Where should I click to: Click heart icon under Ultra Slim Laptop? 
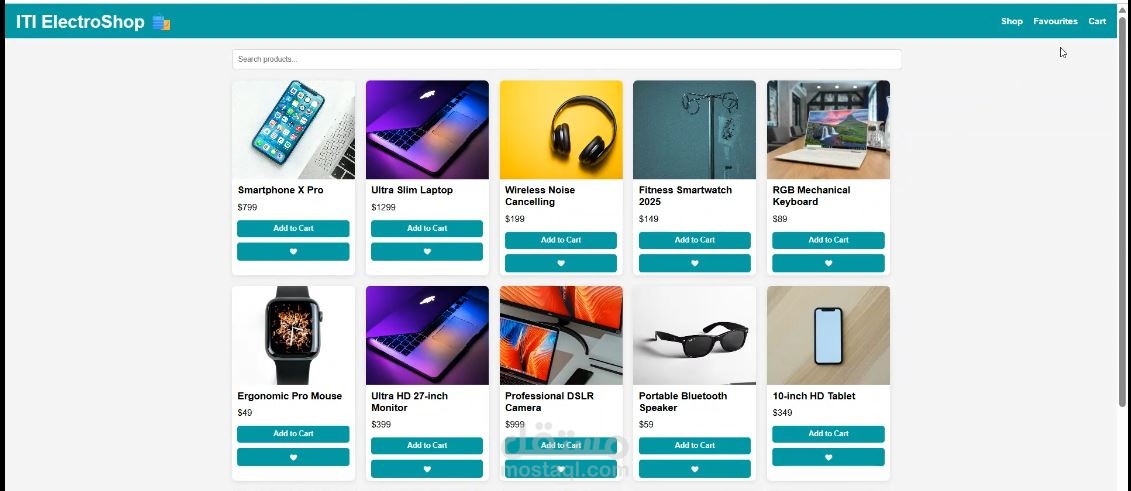point(427,252)
